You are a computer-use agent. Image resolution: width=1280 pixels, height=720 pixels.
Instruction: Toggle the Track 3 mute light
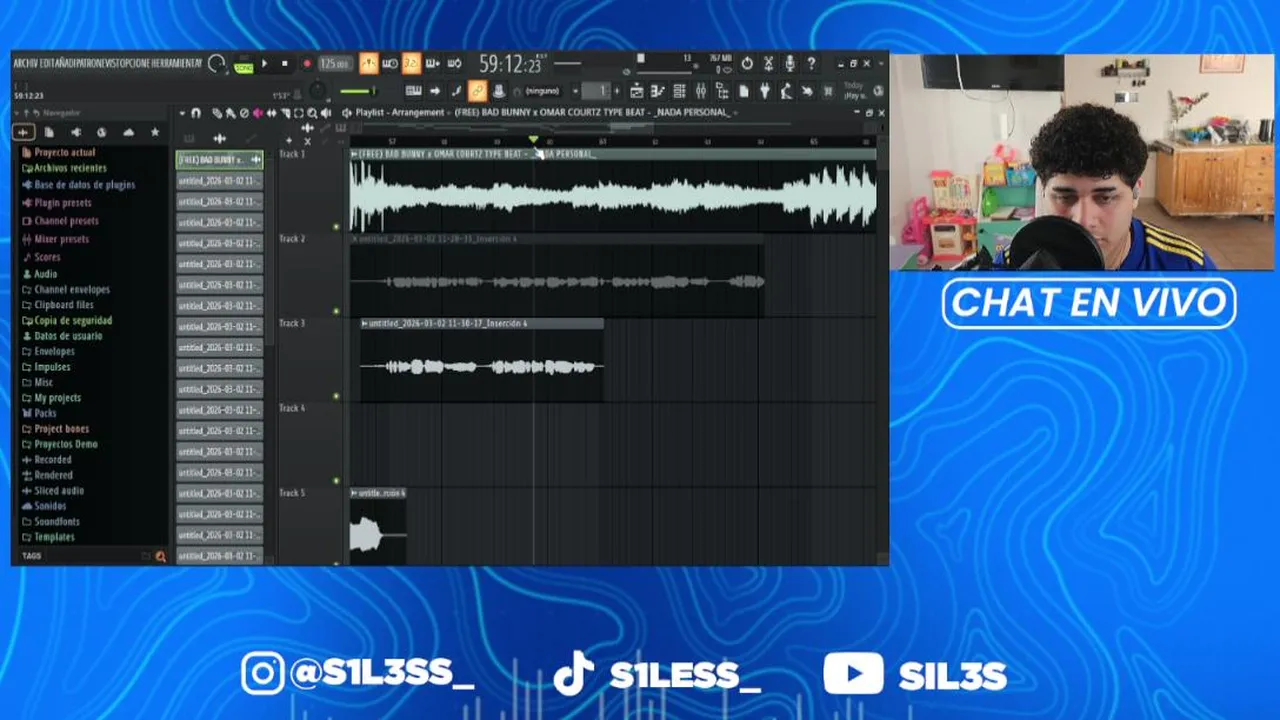336,396
